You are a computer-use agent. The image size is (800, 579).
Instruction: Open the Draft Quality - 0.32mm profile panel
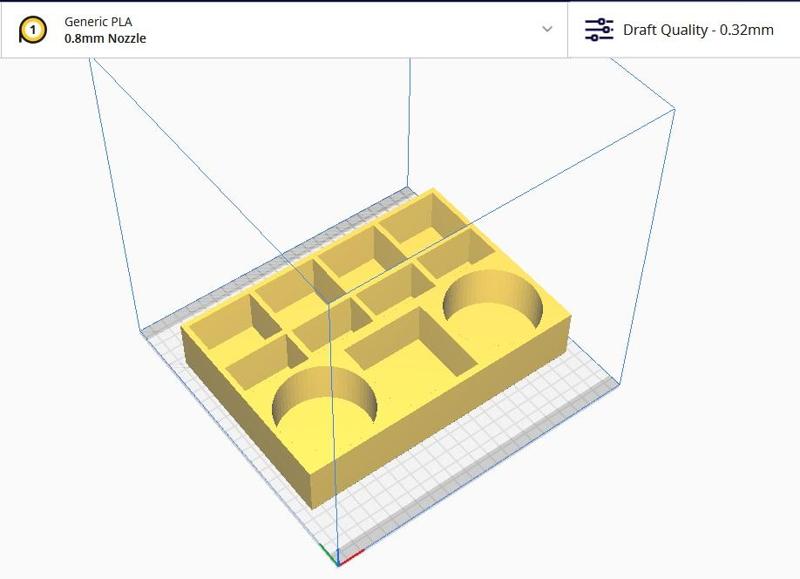pos(684,30)
